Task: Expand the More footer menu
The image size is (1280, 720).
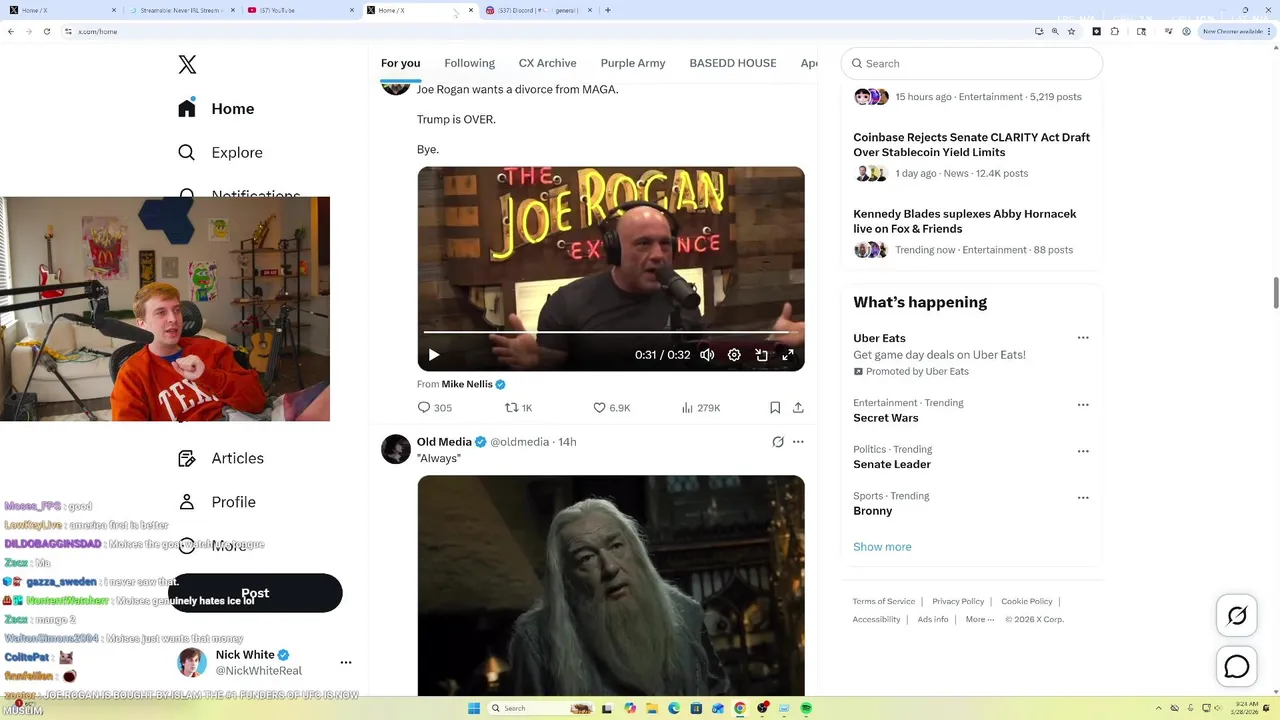Action: pyautogui.click(x=980, y=619)
